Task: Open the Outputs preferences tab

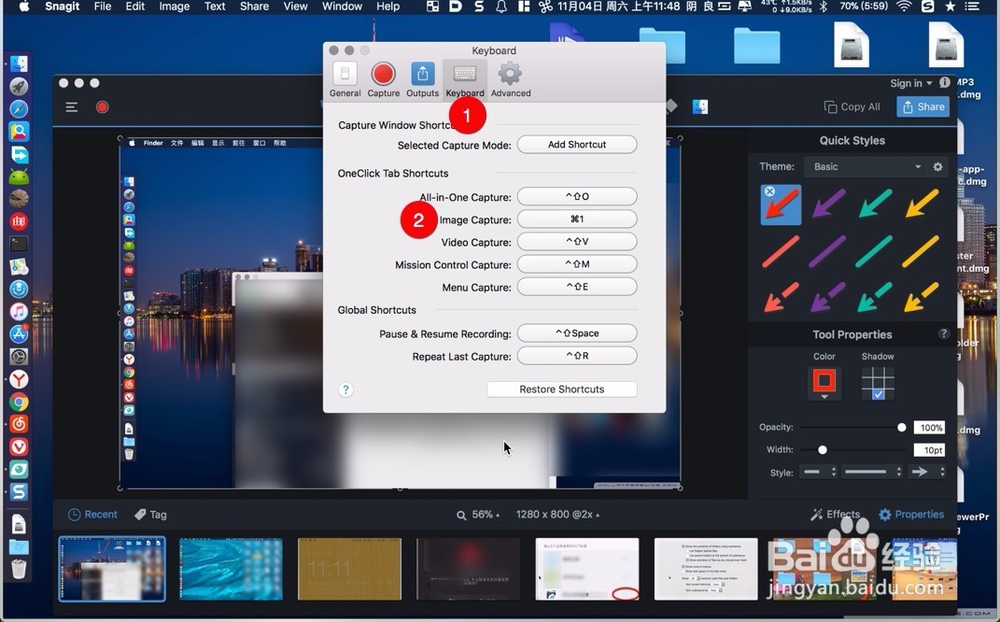Action: pyautogui.click(x=422, y=80)
